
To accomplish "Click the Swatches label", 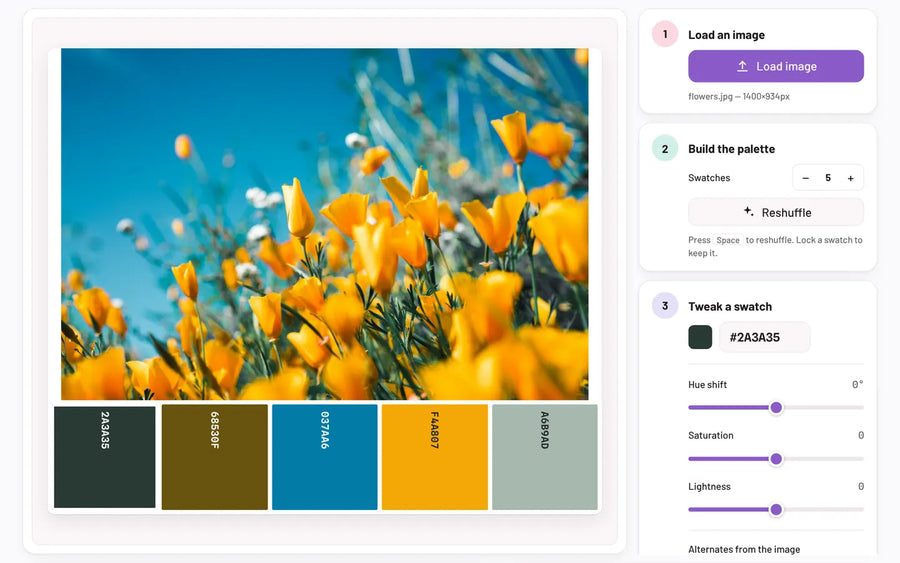I will point(709,178).
